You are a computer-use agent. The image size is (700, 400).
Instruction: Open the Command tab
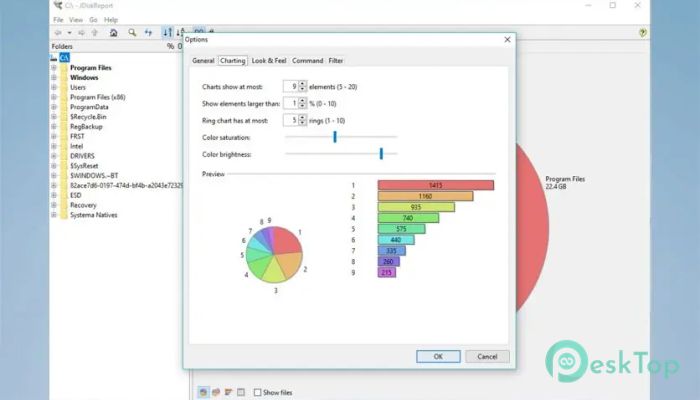point(308,61)
